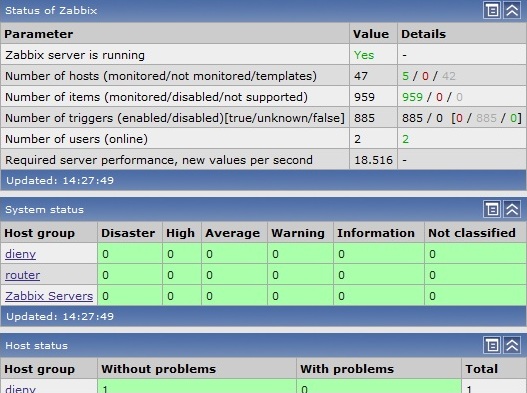Click the Average count cell for Zabbix Servers
Screen dimensions: 527x393
[234, 296]
